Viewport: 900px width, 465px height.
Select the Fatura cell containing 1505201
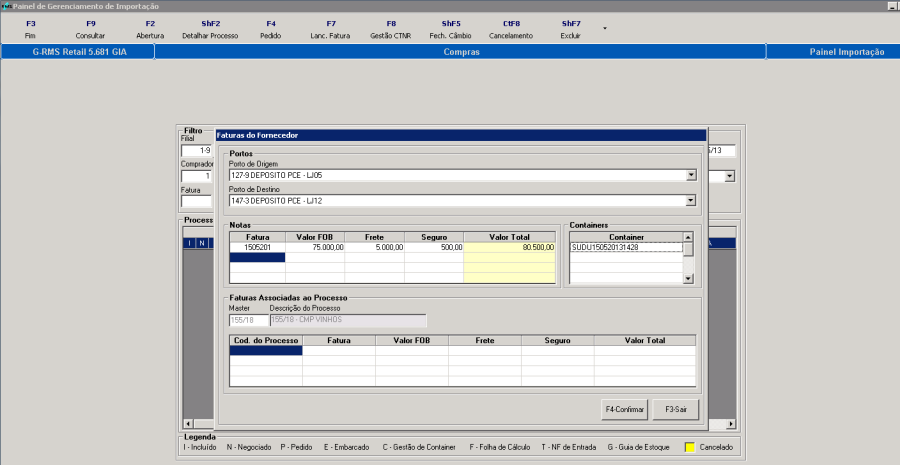(x=257, y=246)
